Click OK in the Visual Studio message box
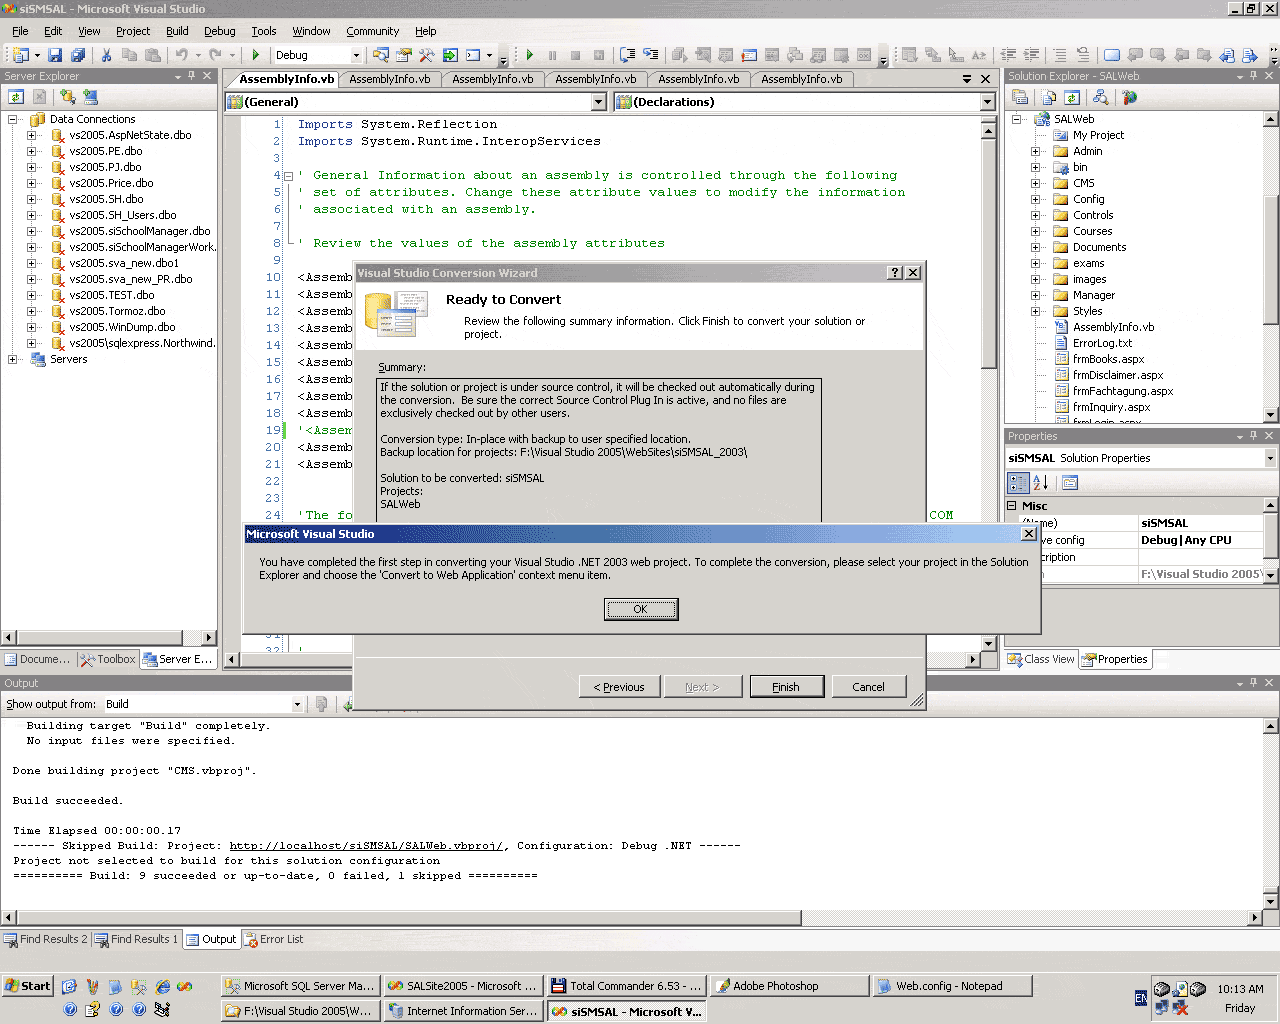1280x1024 pixels. pyautogui.click(x=641, y=609)
